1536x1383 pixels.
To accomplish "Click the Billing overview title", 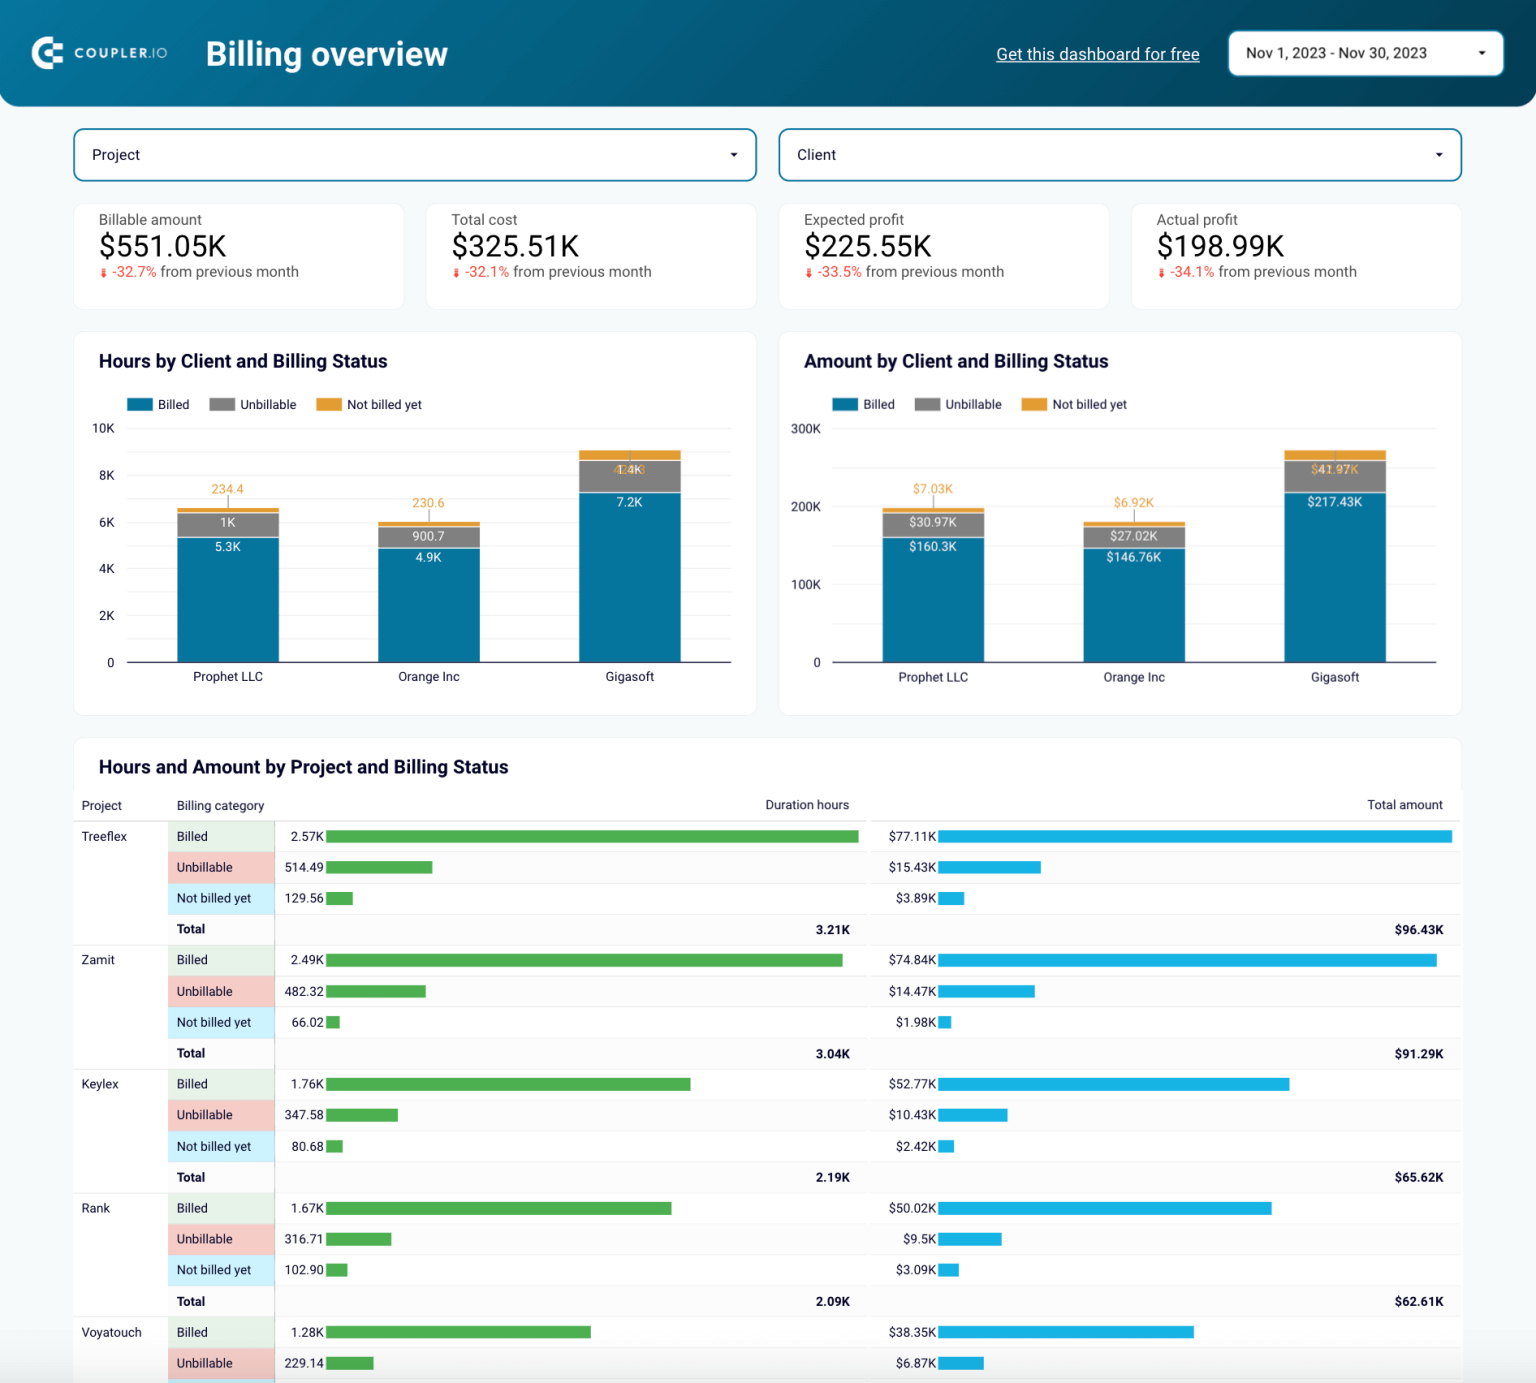I will [326, 53].
